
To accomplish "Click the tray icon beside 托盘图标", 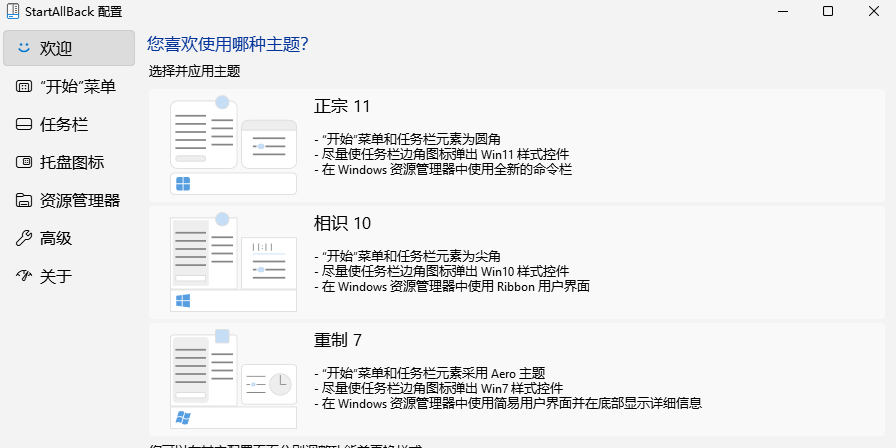I will [x=23, y=162].
